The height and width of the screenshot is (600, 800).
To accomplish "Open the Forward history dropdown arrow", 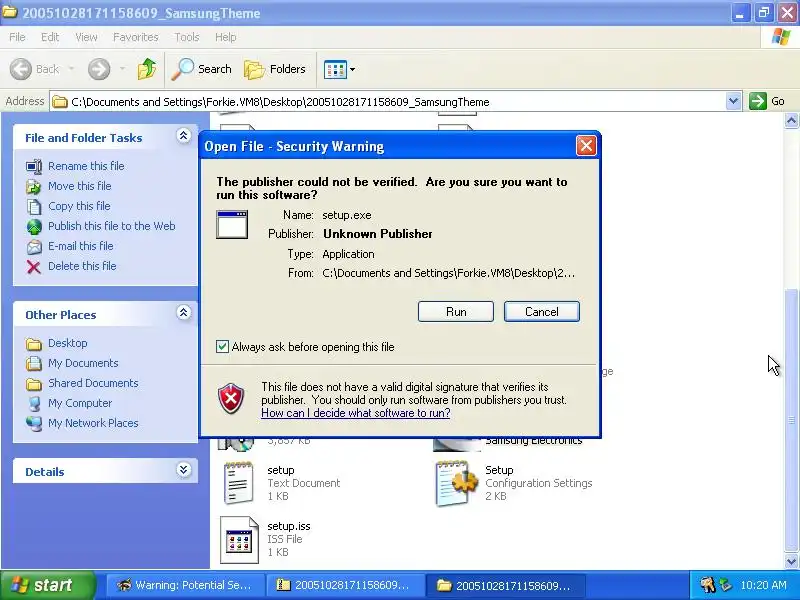I will pos(122,69).
